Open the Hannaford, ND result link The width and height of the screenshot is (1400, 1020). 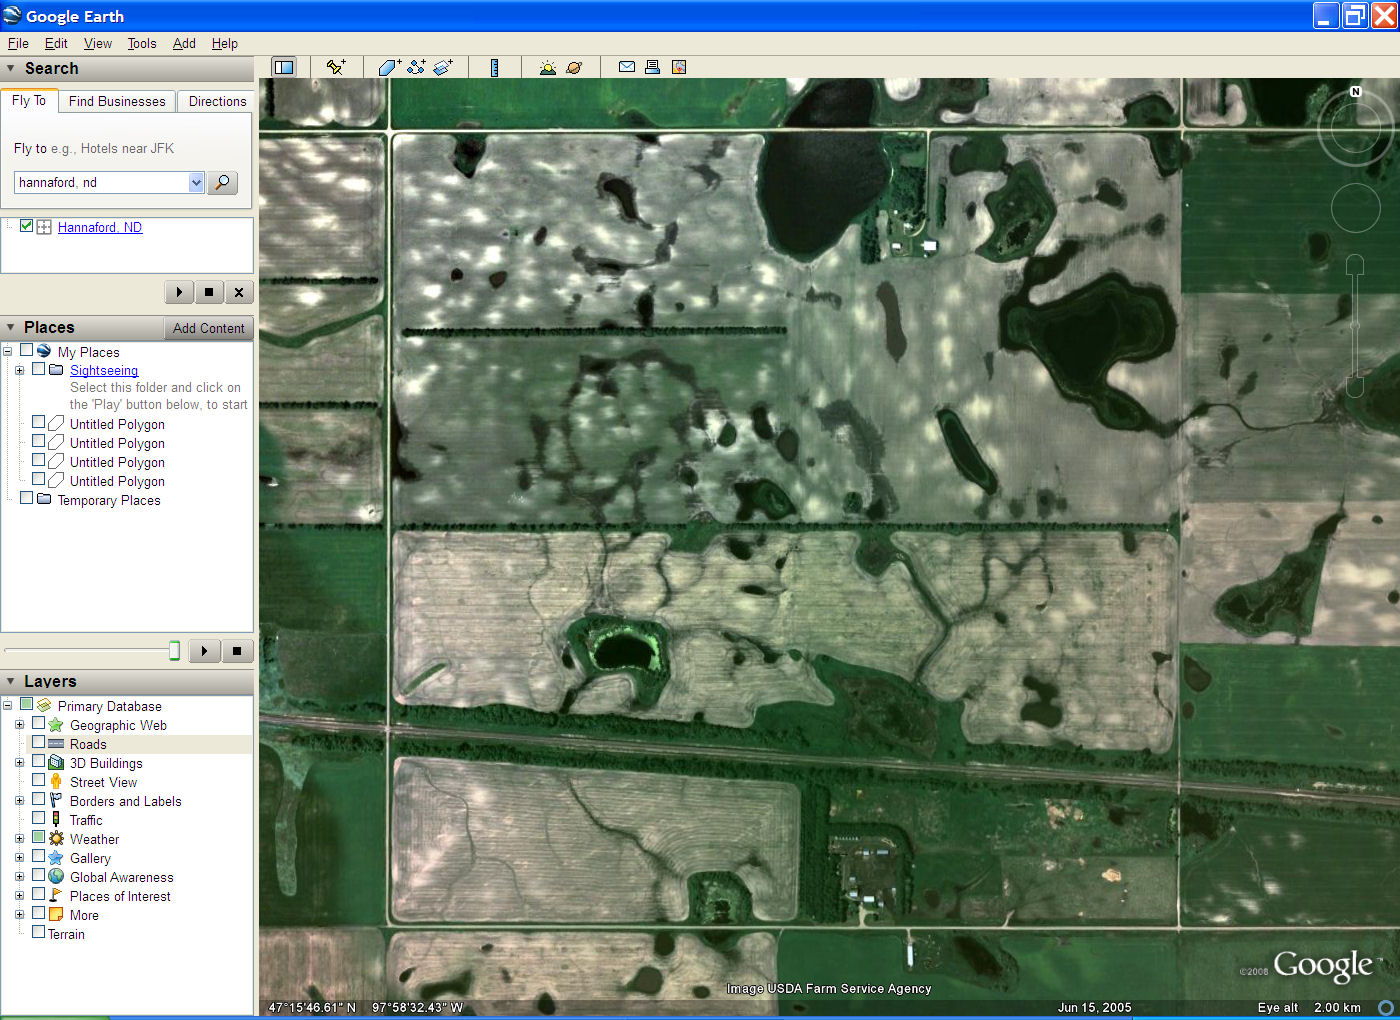pos(100,227)
